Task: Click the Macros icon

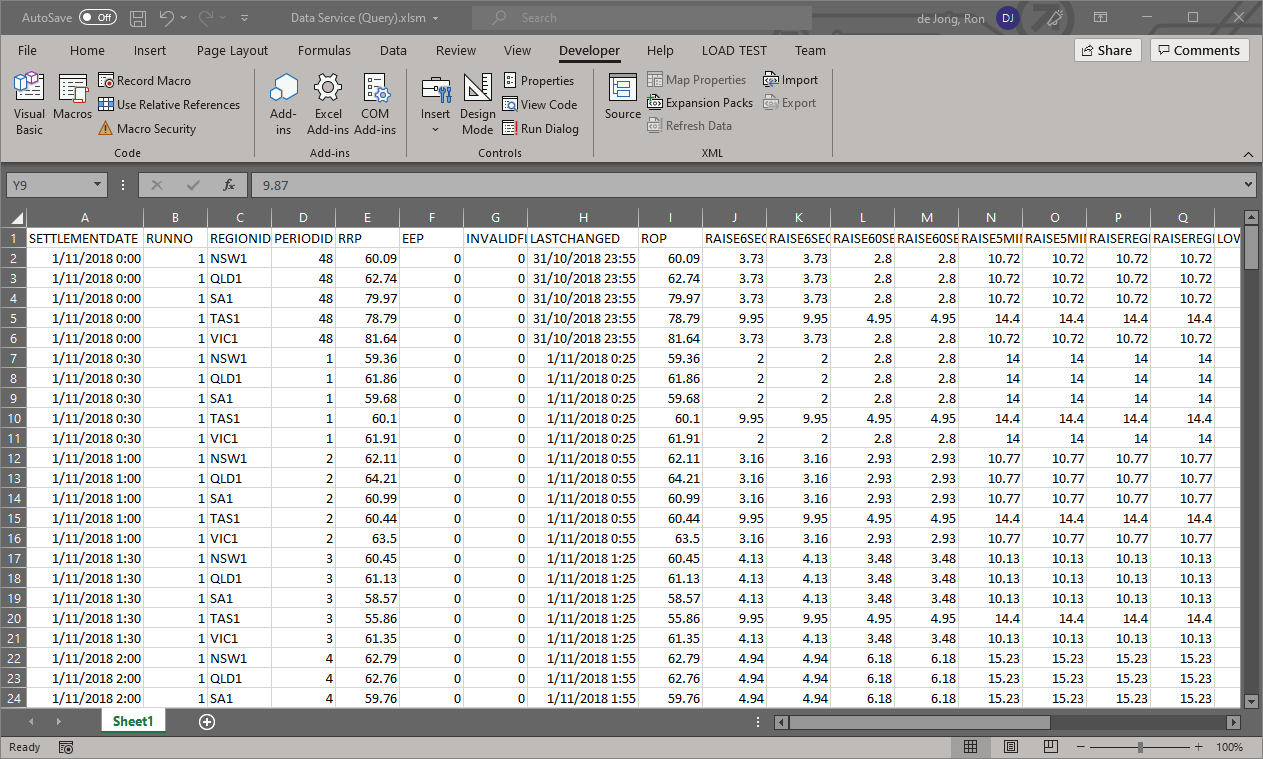Action: click(x=72, y=98)
